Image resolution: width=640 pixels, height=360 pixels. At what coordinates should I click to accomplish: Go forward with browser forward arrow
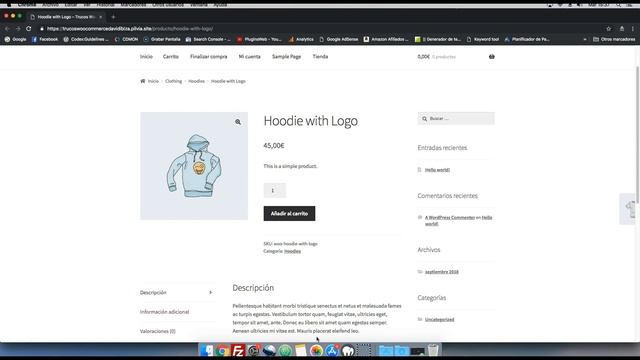coord(18,29)
